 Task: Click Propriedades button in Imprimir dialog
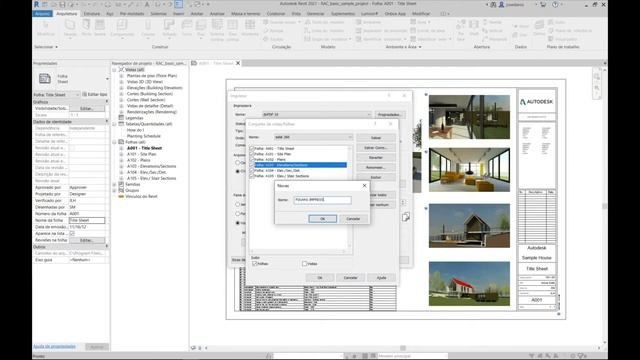click(389, 114)
